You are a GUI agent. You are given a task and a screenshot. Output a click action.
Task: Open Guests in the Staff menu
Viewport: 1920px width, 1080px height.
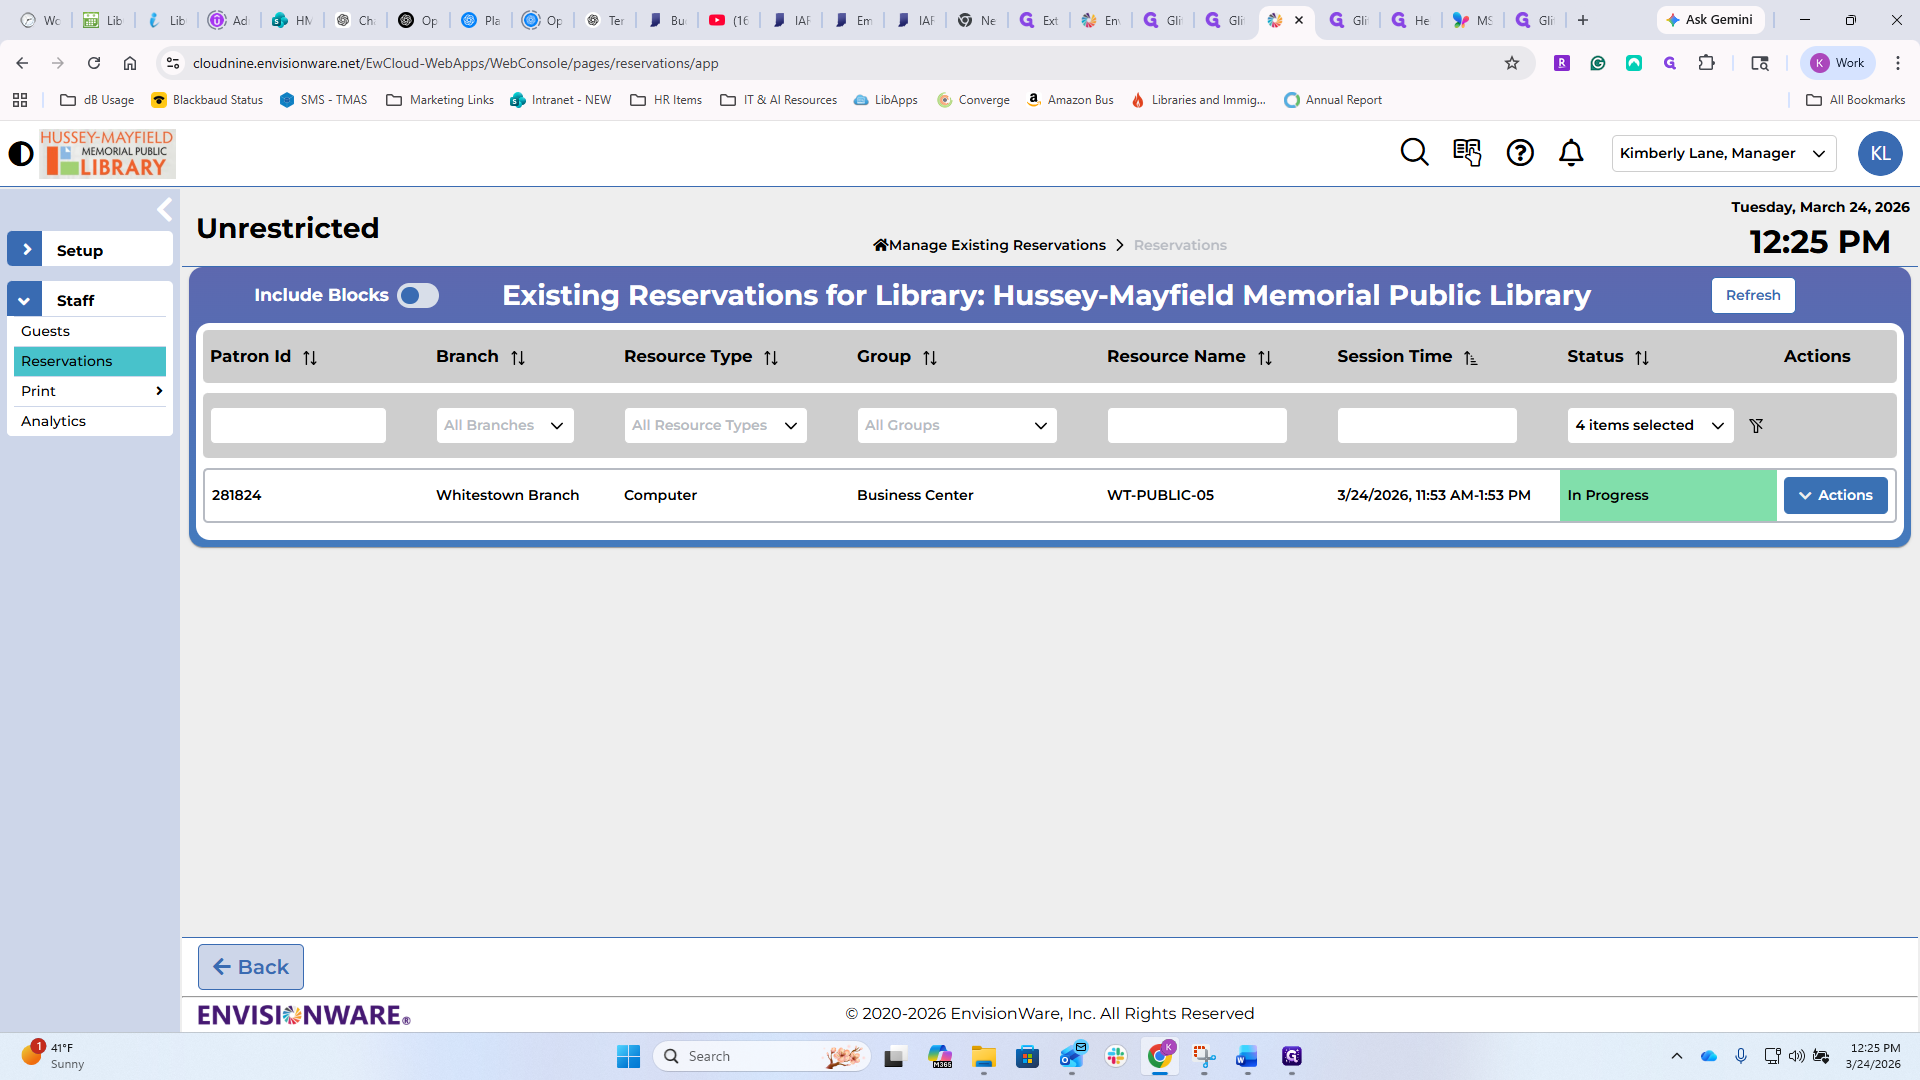point(46,331)
